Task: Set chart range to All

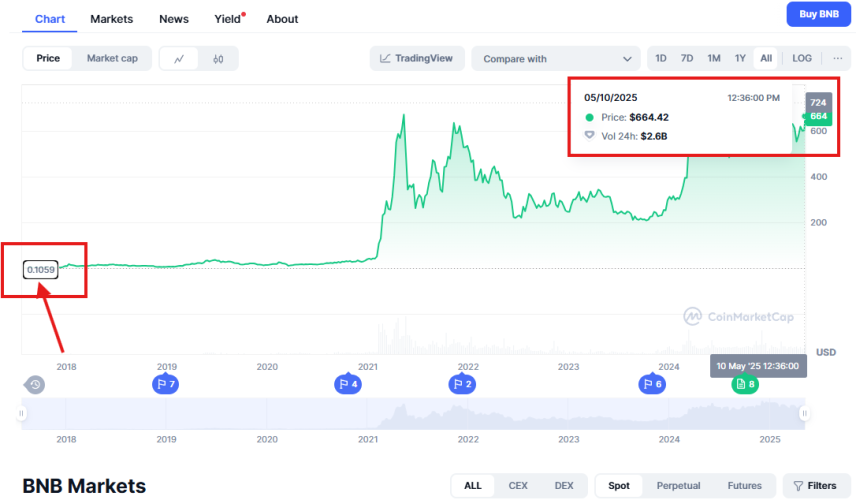Action: click(766, 58)
